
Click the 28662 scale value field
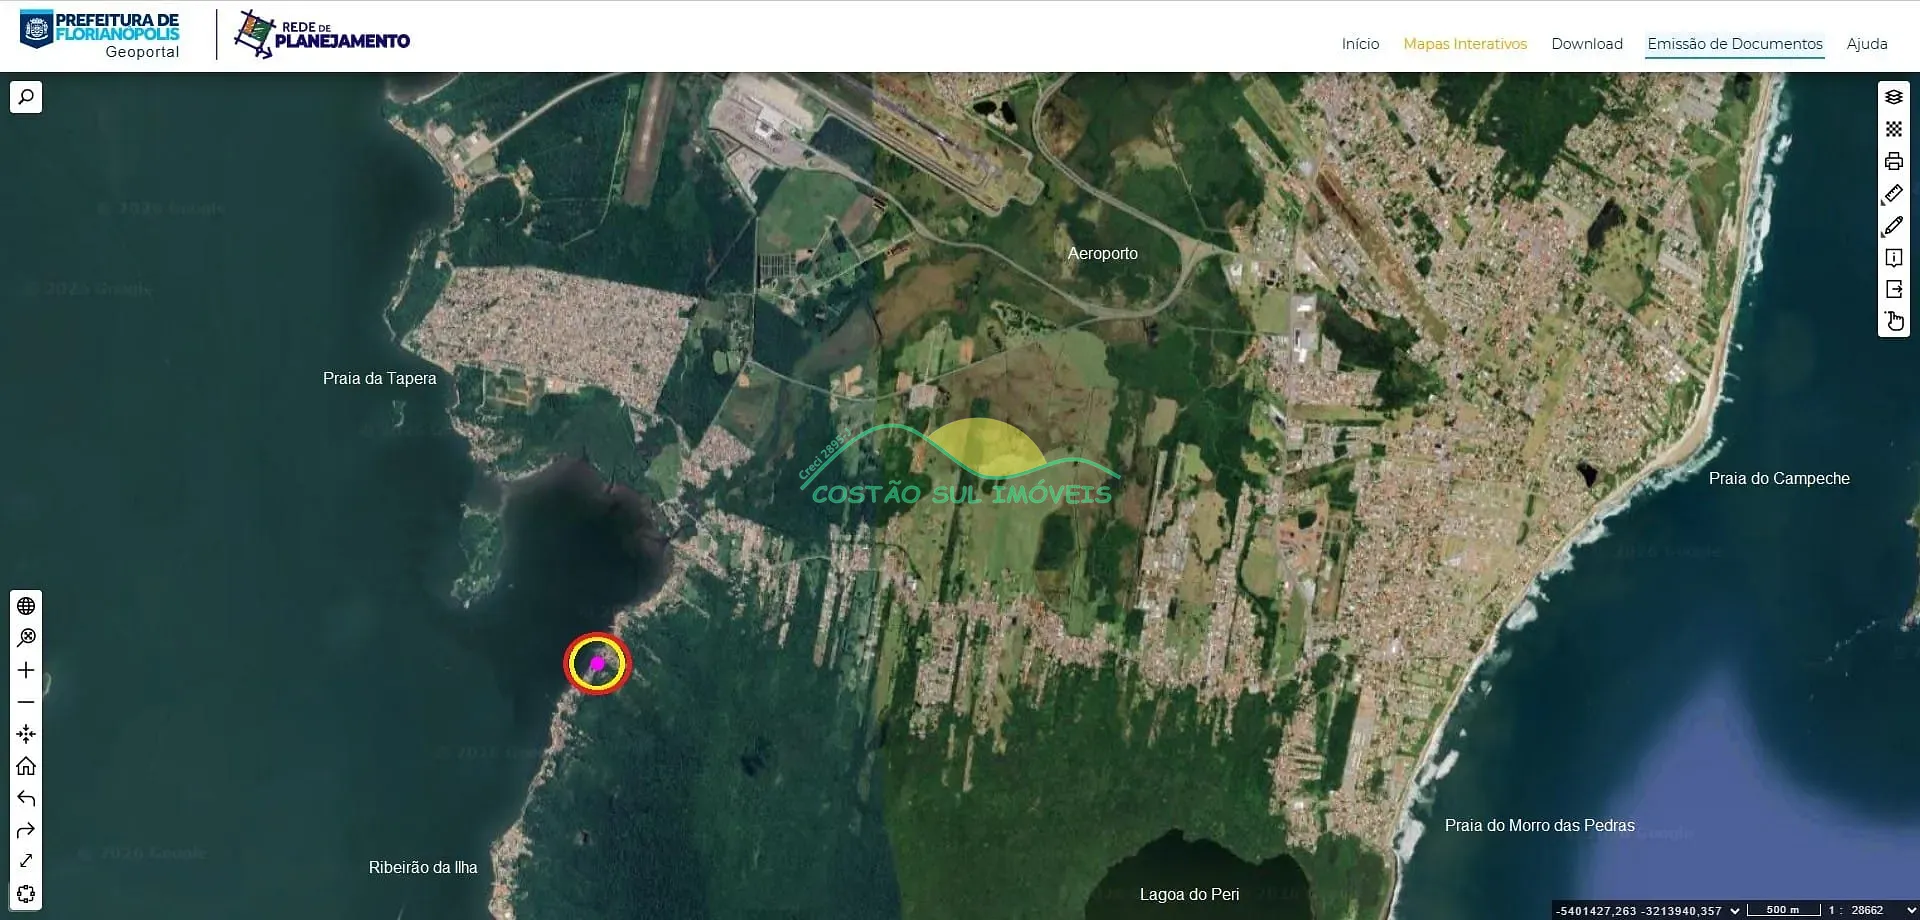(x=1867, y=911)
